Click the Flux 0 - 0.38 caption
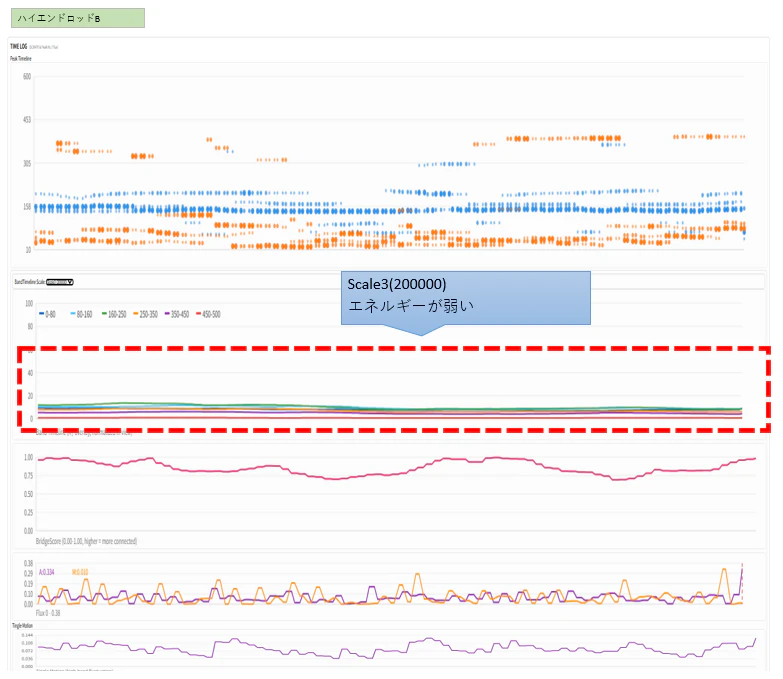 [x=48, y=613]
